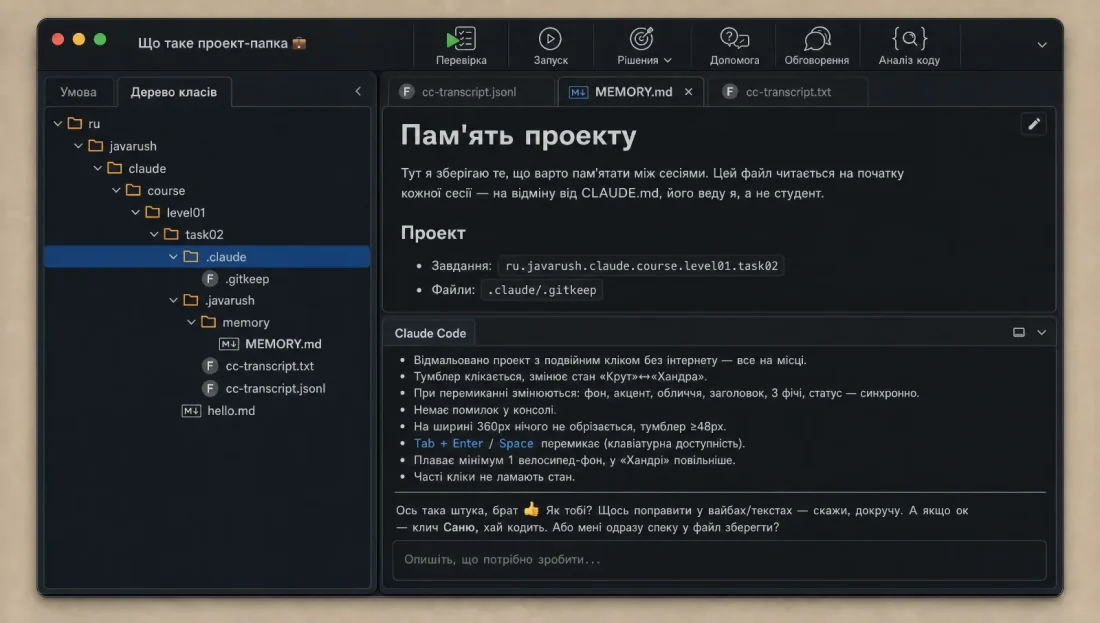
Task: Collapse the .javarush folder chevron
Action: coord(173,300)
